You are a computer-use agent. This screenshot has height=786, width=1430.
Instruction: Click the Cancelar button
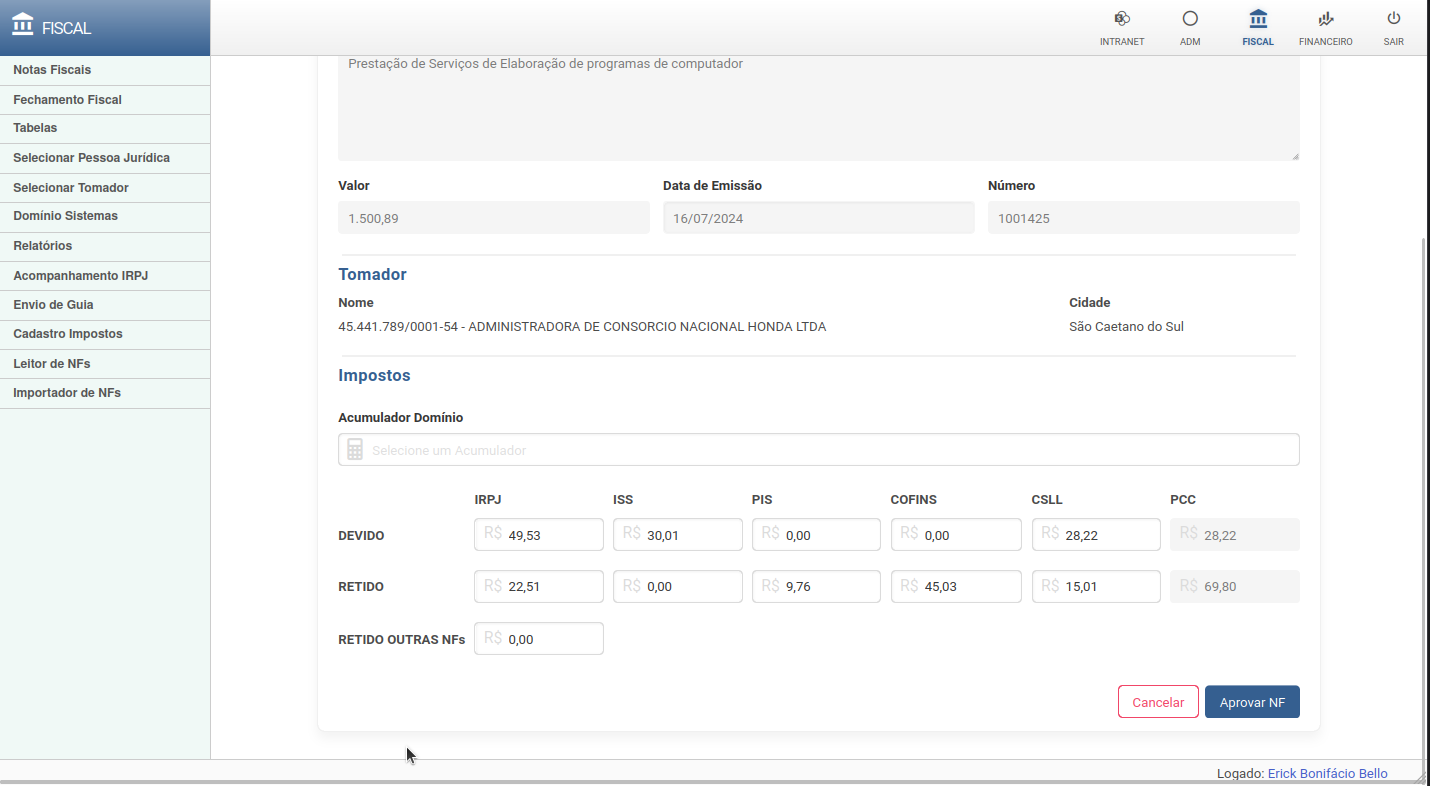[1158, 702]
